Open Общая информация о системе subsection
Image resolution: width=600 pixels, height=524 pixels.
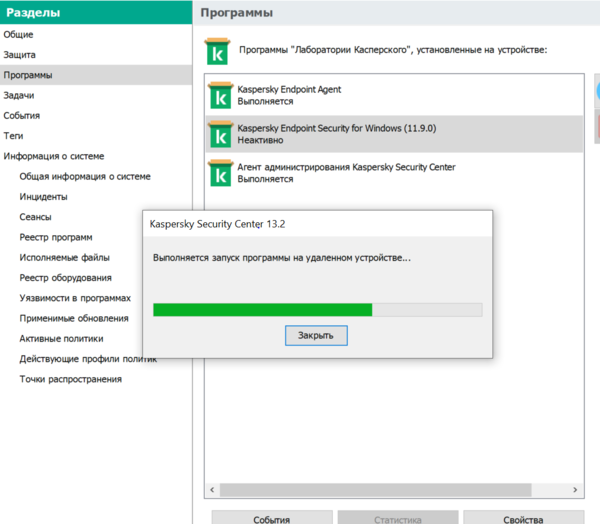coord(85,176)
